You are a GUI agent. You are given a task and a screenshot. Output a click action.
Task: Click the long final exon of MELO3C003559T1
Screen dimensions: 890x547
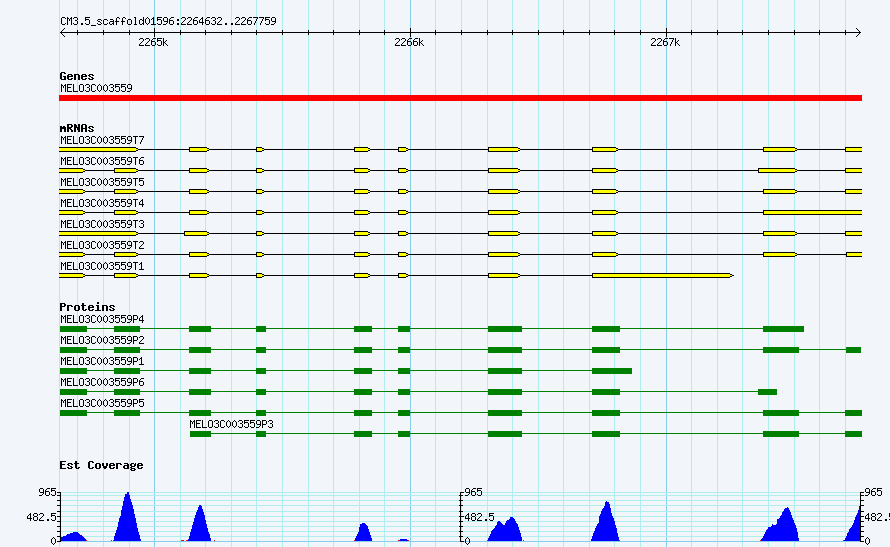coord(662,276)
